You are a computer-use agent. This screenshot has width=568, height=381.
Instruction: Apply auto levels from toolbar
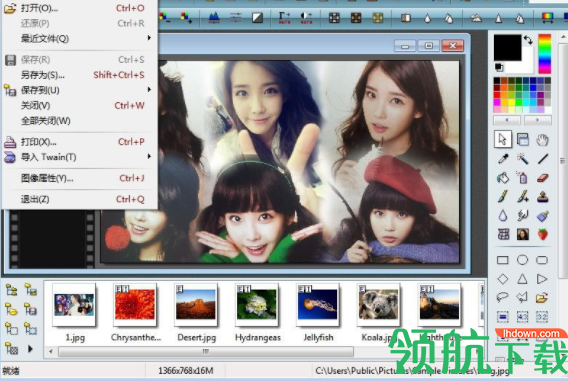[284, 17]
